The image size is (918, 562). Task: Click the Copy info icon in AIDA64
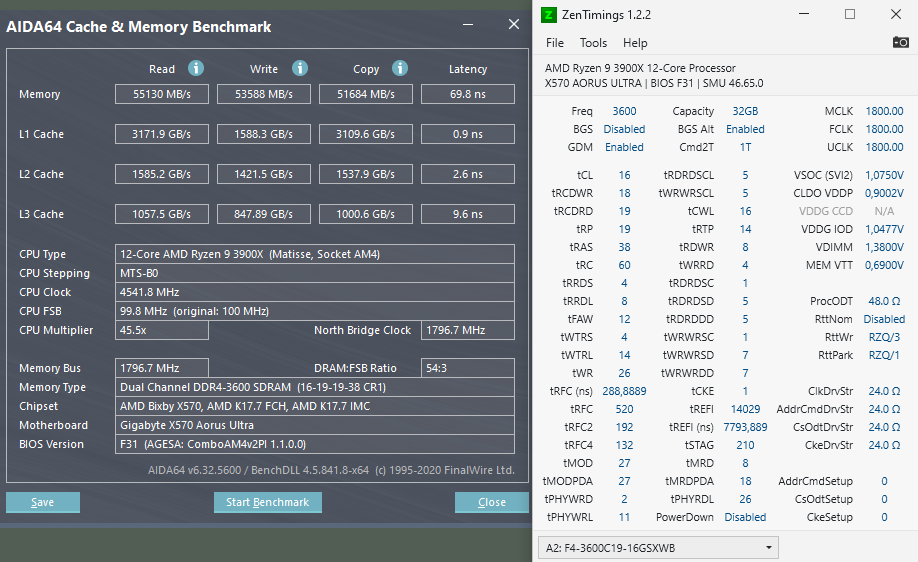pyautogui.click(x=400, y=68)
